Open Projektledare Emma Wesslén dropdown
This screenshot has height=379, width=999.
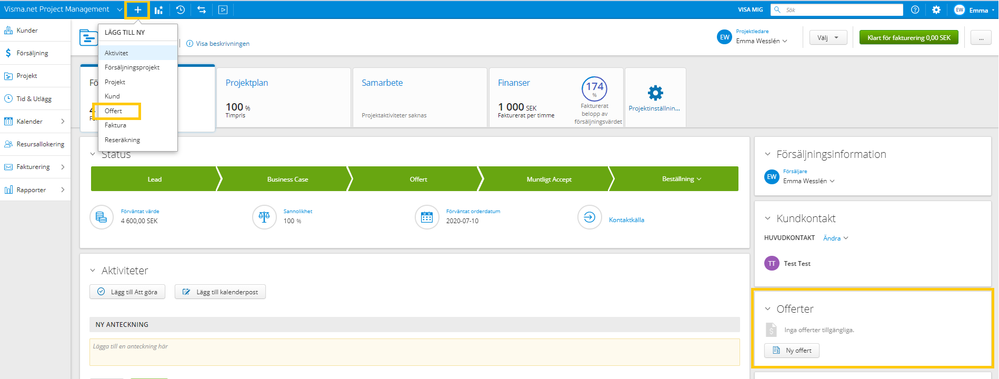pyautogui.click(x=761, y=41)
